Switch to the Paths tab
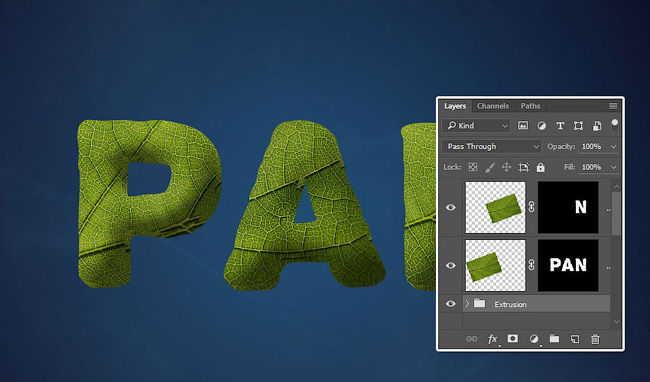The height and width of the screenshot is (382, 650). coord(530,106)
